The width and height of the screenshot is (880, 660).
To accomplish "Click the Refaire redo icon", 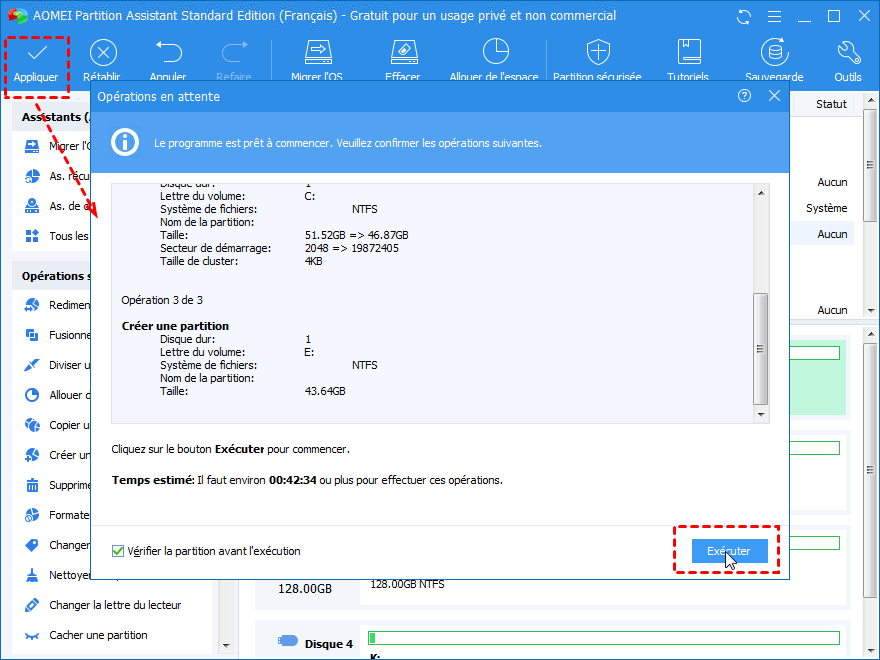I will pyautogui.click(x=234, y=52).
